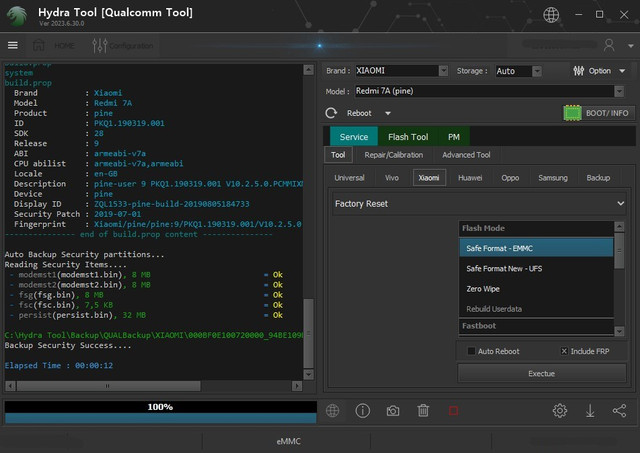This screenshot has height=453, width=640.
Task: Select Zero Wipe option
Action: click(536, 289)
